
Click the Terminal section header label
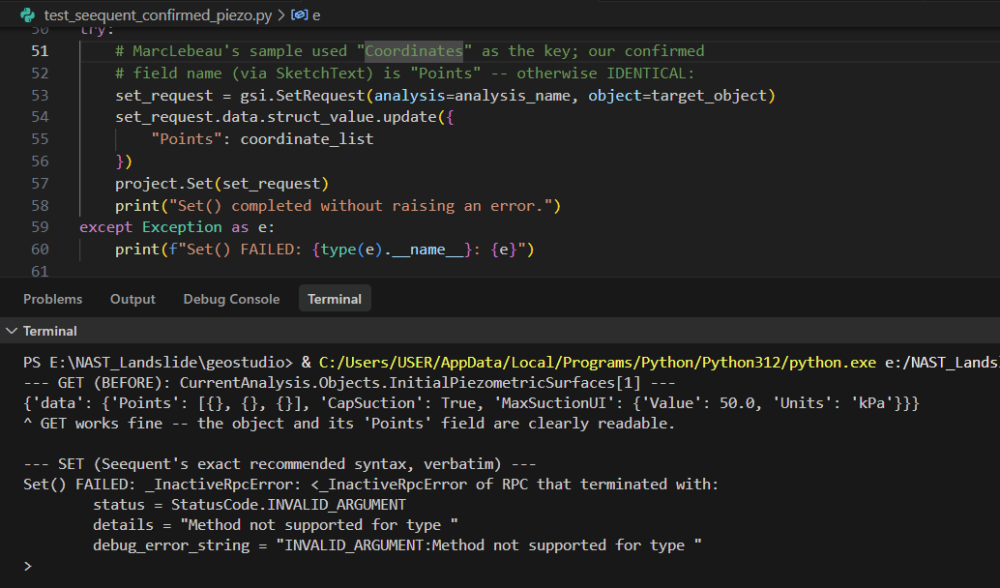tap(50, 331)
